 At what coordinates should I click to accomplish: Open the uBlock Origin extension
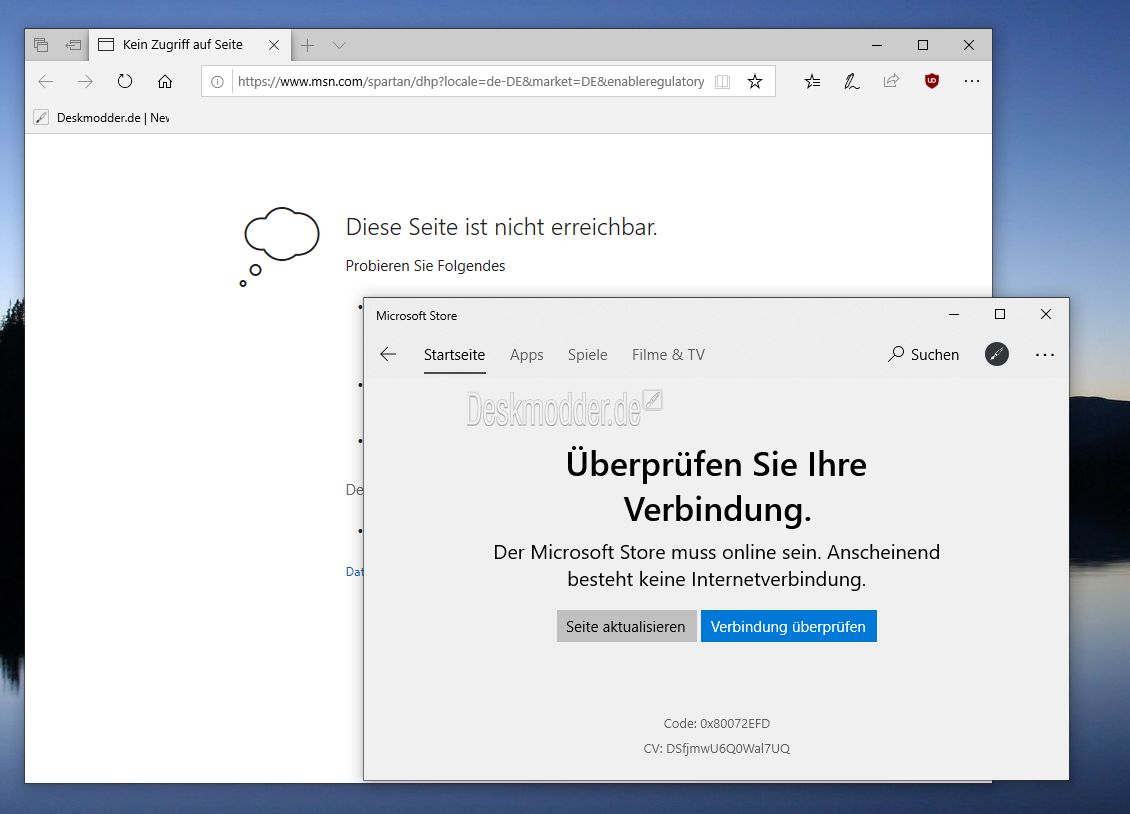(x=932, y=81)
